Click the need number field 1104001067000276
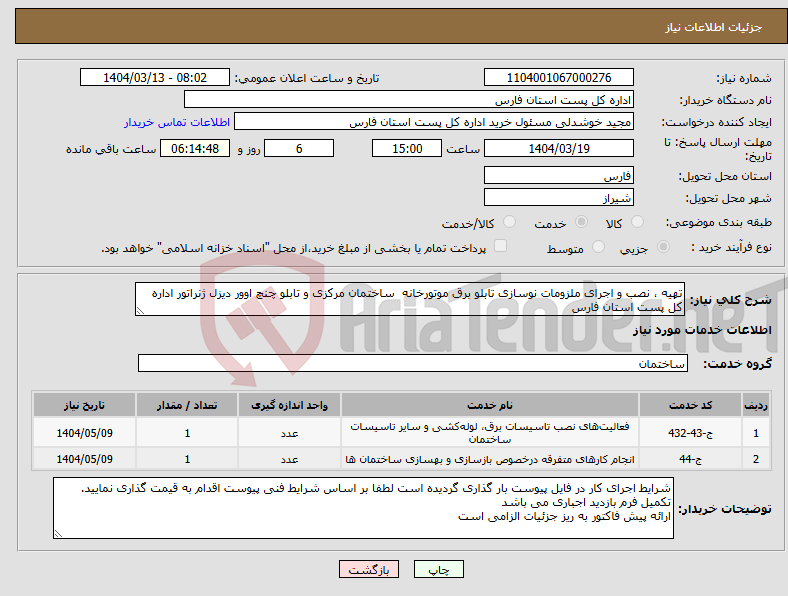Screen dimensions: 788x596 558,77
